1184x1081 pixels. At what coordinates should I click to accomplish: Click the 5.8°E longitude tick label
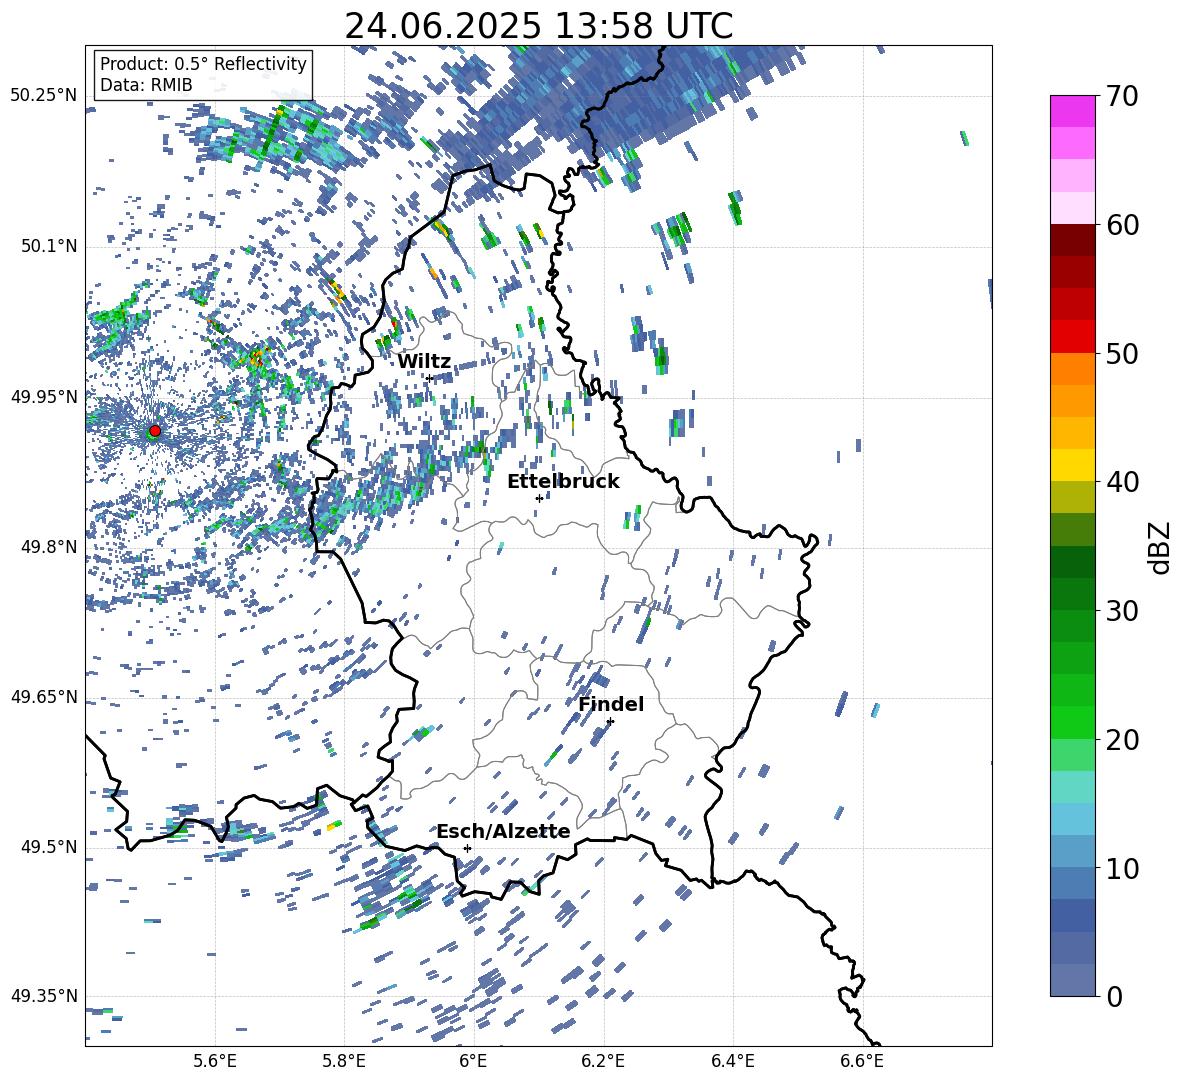coord(344,1061)
